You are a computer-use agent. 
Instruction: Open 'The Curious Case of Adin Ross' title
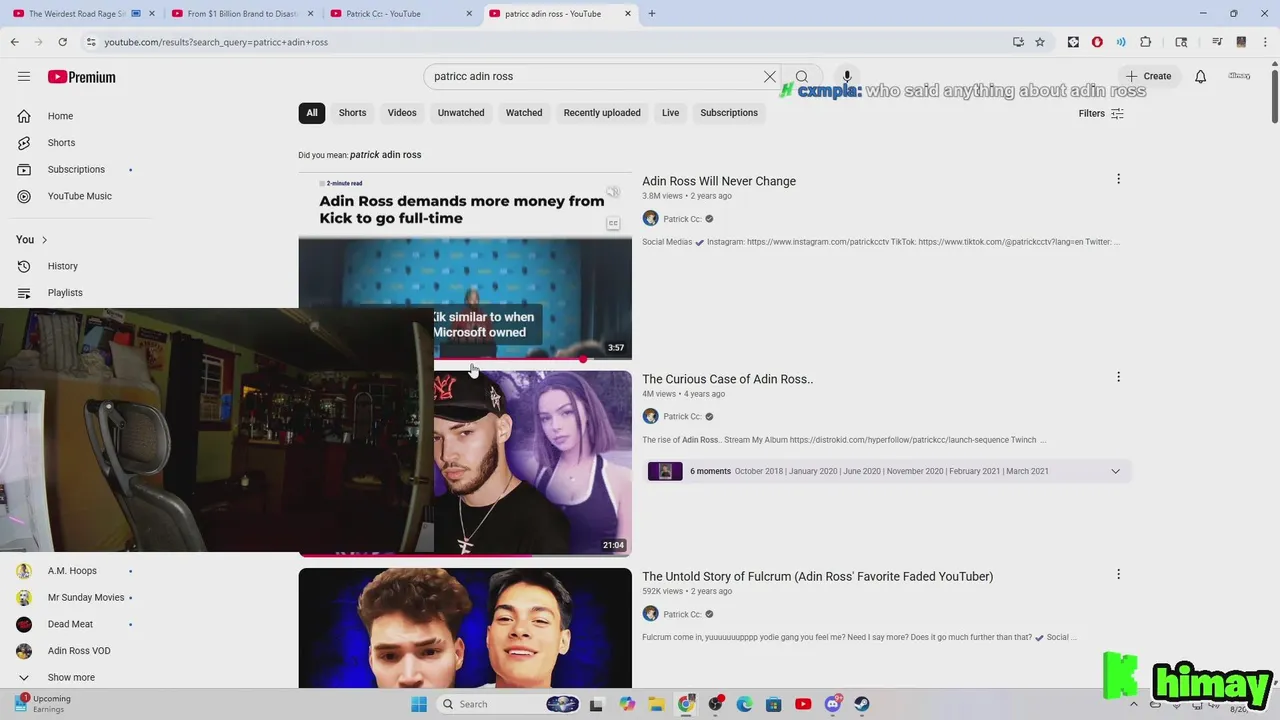tap(728, 379)
